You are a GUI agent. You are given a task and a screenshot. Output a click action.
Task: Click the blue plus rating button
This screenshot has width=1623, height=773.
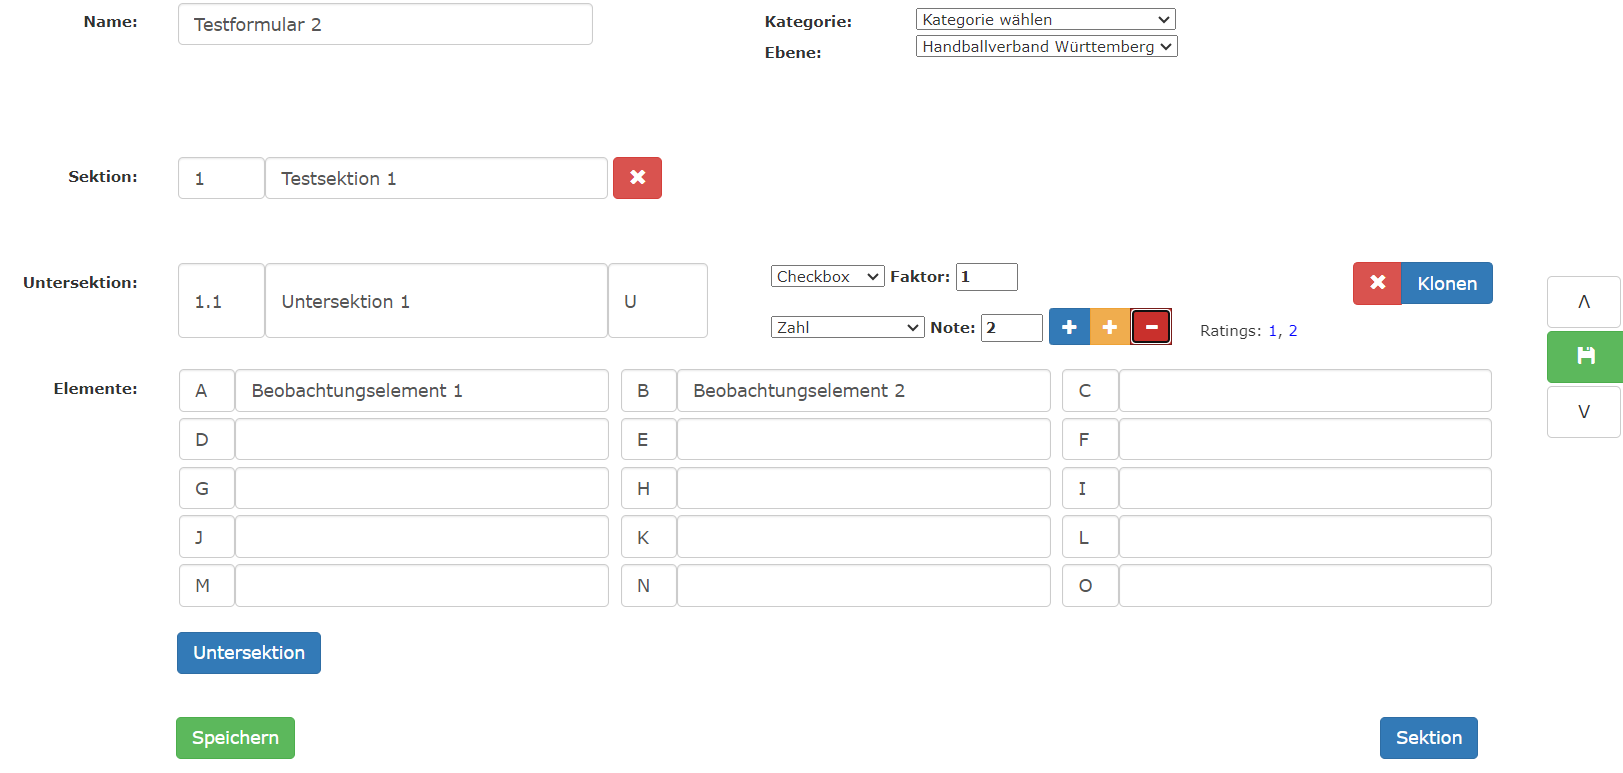[1069, 327]
